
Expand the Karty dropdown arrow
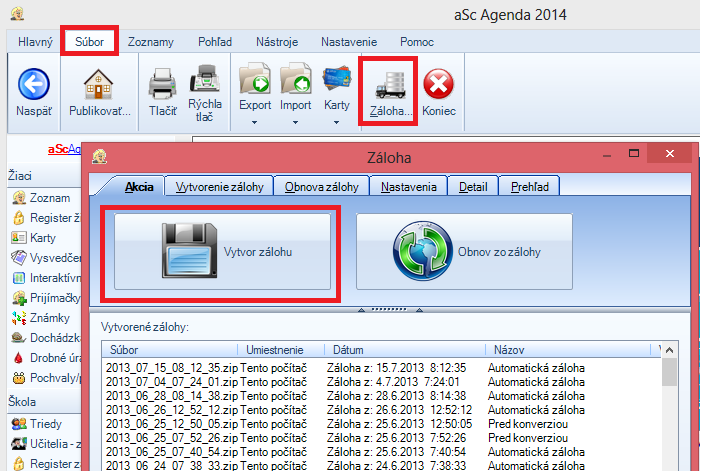point(336,122)
